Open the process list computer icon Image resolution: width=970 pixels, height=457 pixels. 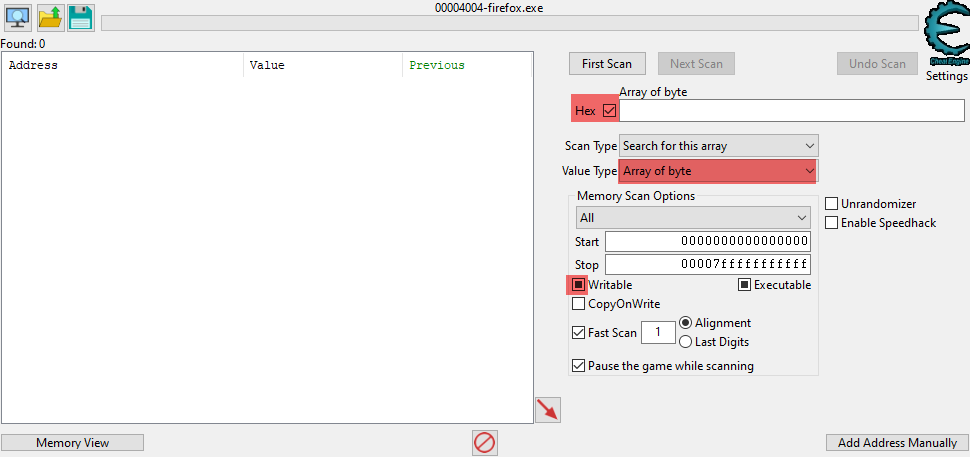(x=18, y=18)
